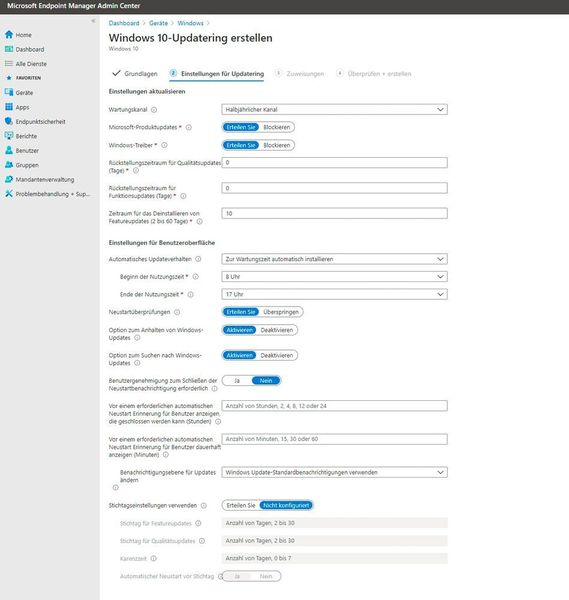Show info icon for Stichtag für Featureupdates
Viewport: 569px width, 600px height.
coord(198,523)
